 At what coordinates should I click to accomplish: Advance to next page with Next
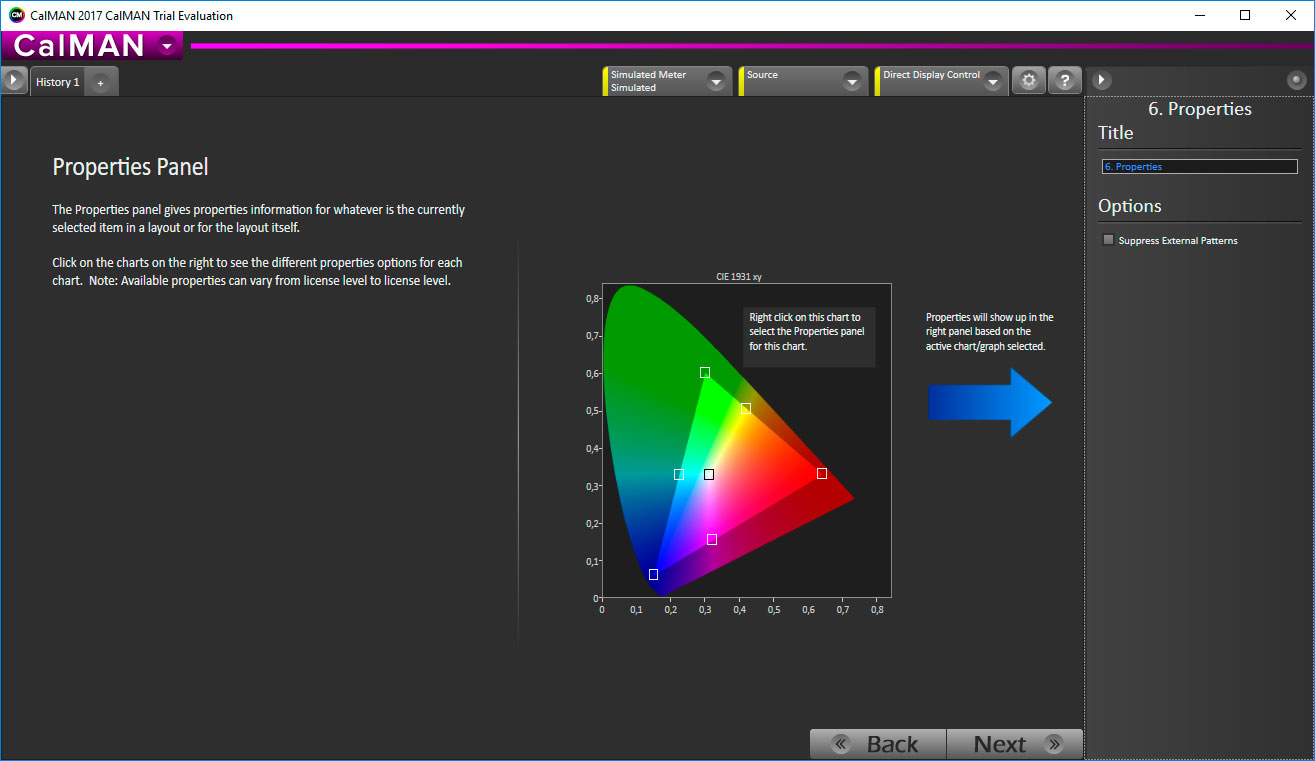[x=1014, y=744]
